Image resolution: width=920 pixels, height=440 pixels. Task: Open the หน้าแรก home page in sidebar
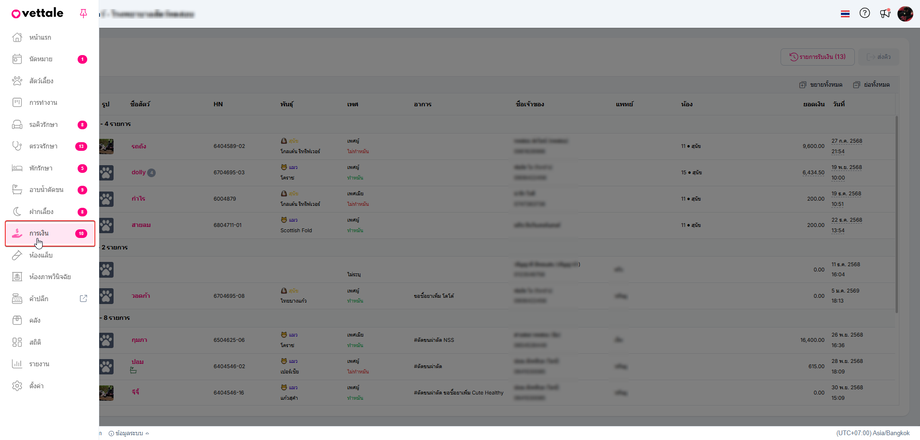(49, 38)
